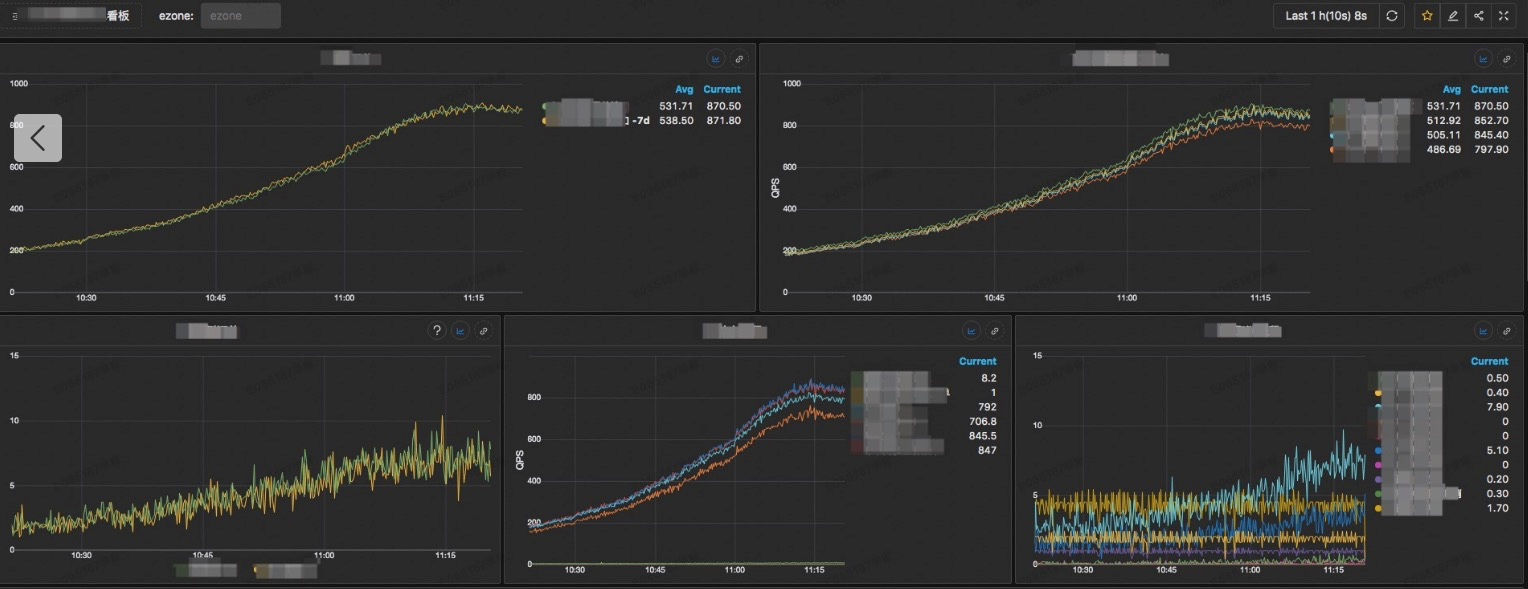
Task: Open the Last 1 h time range picker
Action: (1326, 16)
